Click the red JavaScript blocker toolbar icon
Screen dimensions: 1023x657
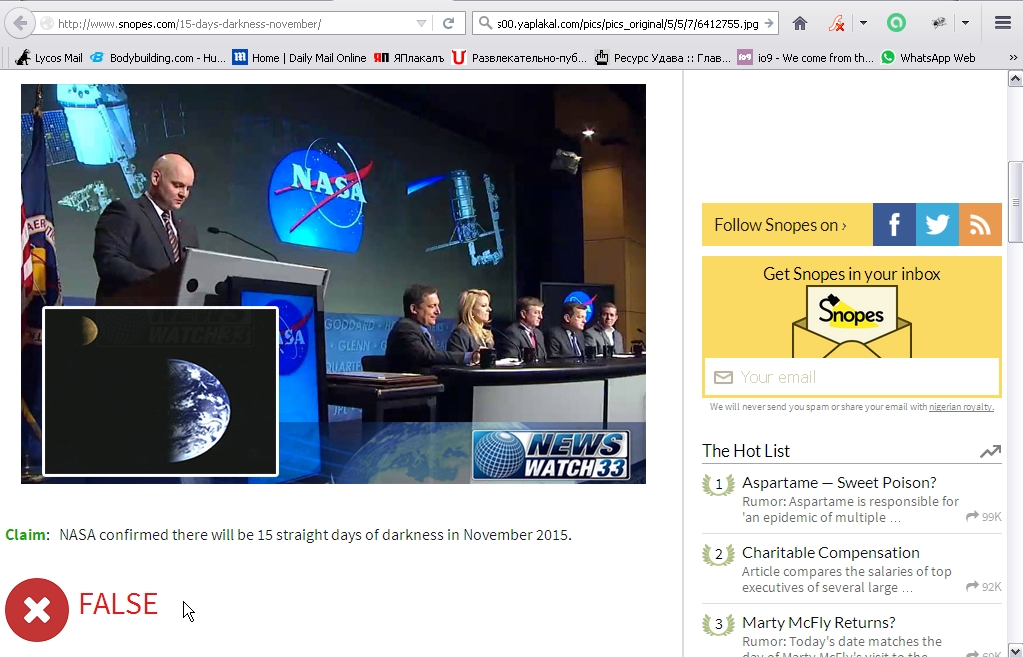[836, 23]
